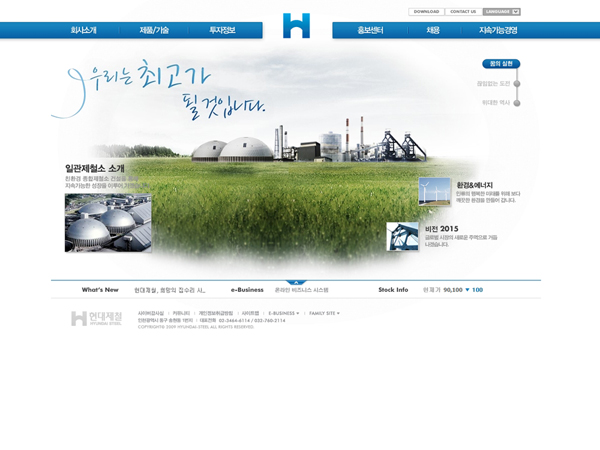Click the up arrow above e-Business ticker
The image size is (600, 450).
(x=296, y=282)
